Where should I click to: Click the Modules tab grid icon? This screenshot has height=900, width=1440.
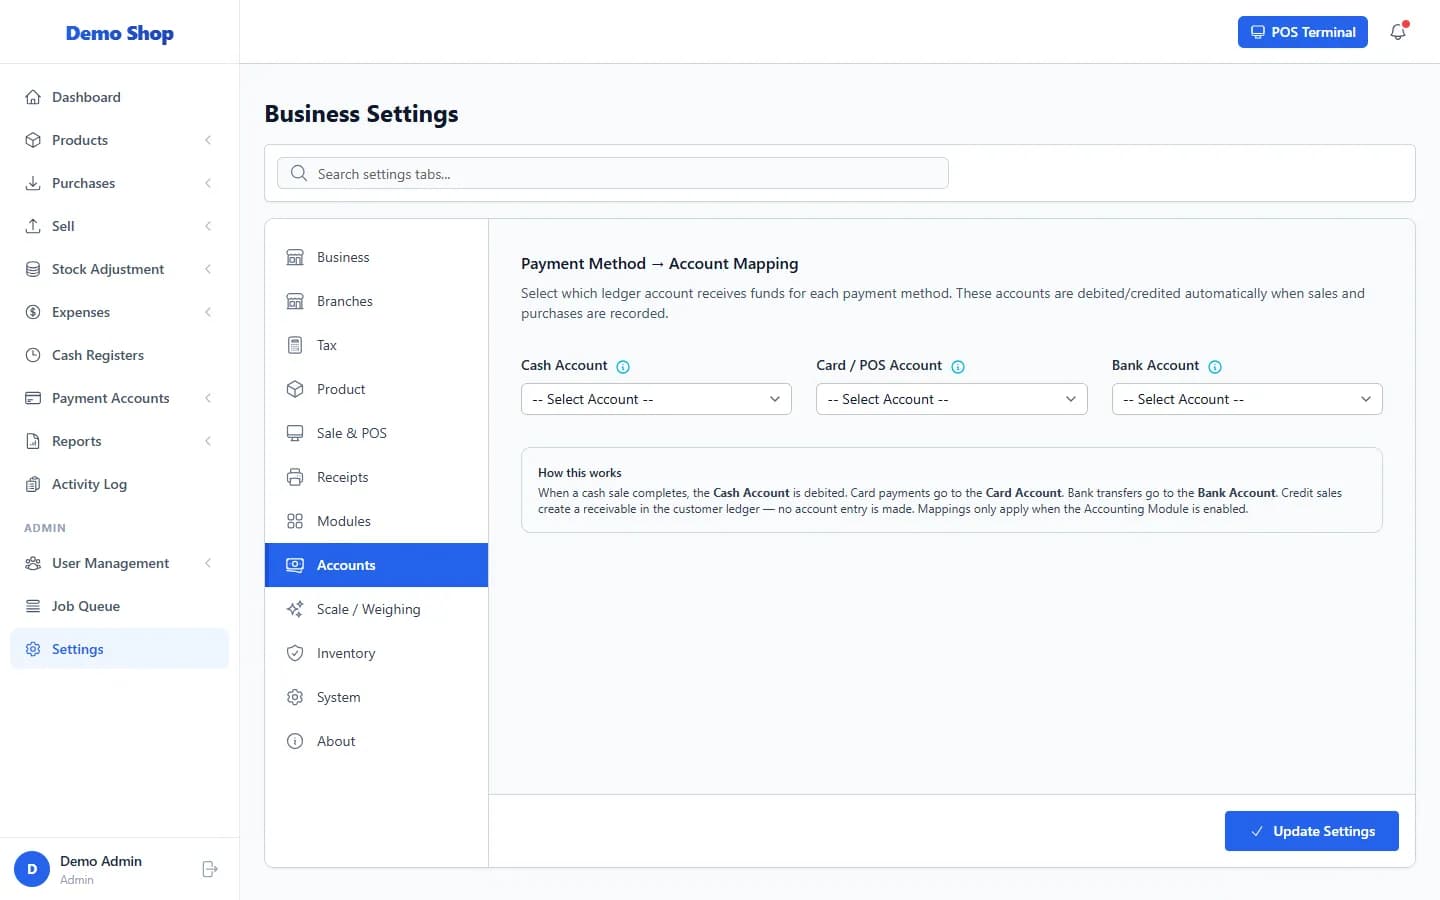[x=295, y=521]
